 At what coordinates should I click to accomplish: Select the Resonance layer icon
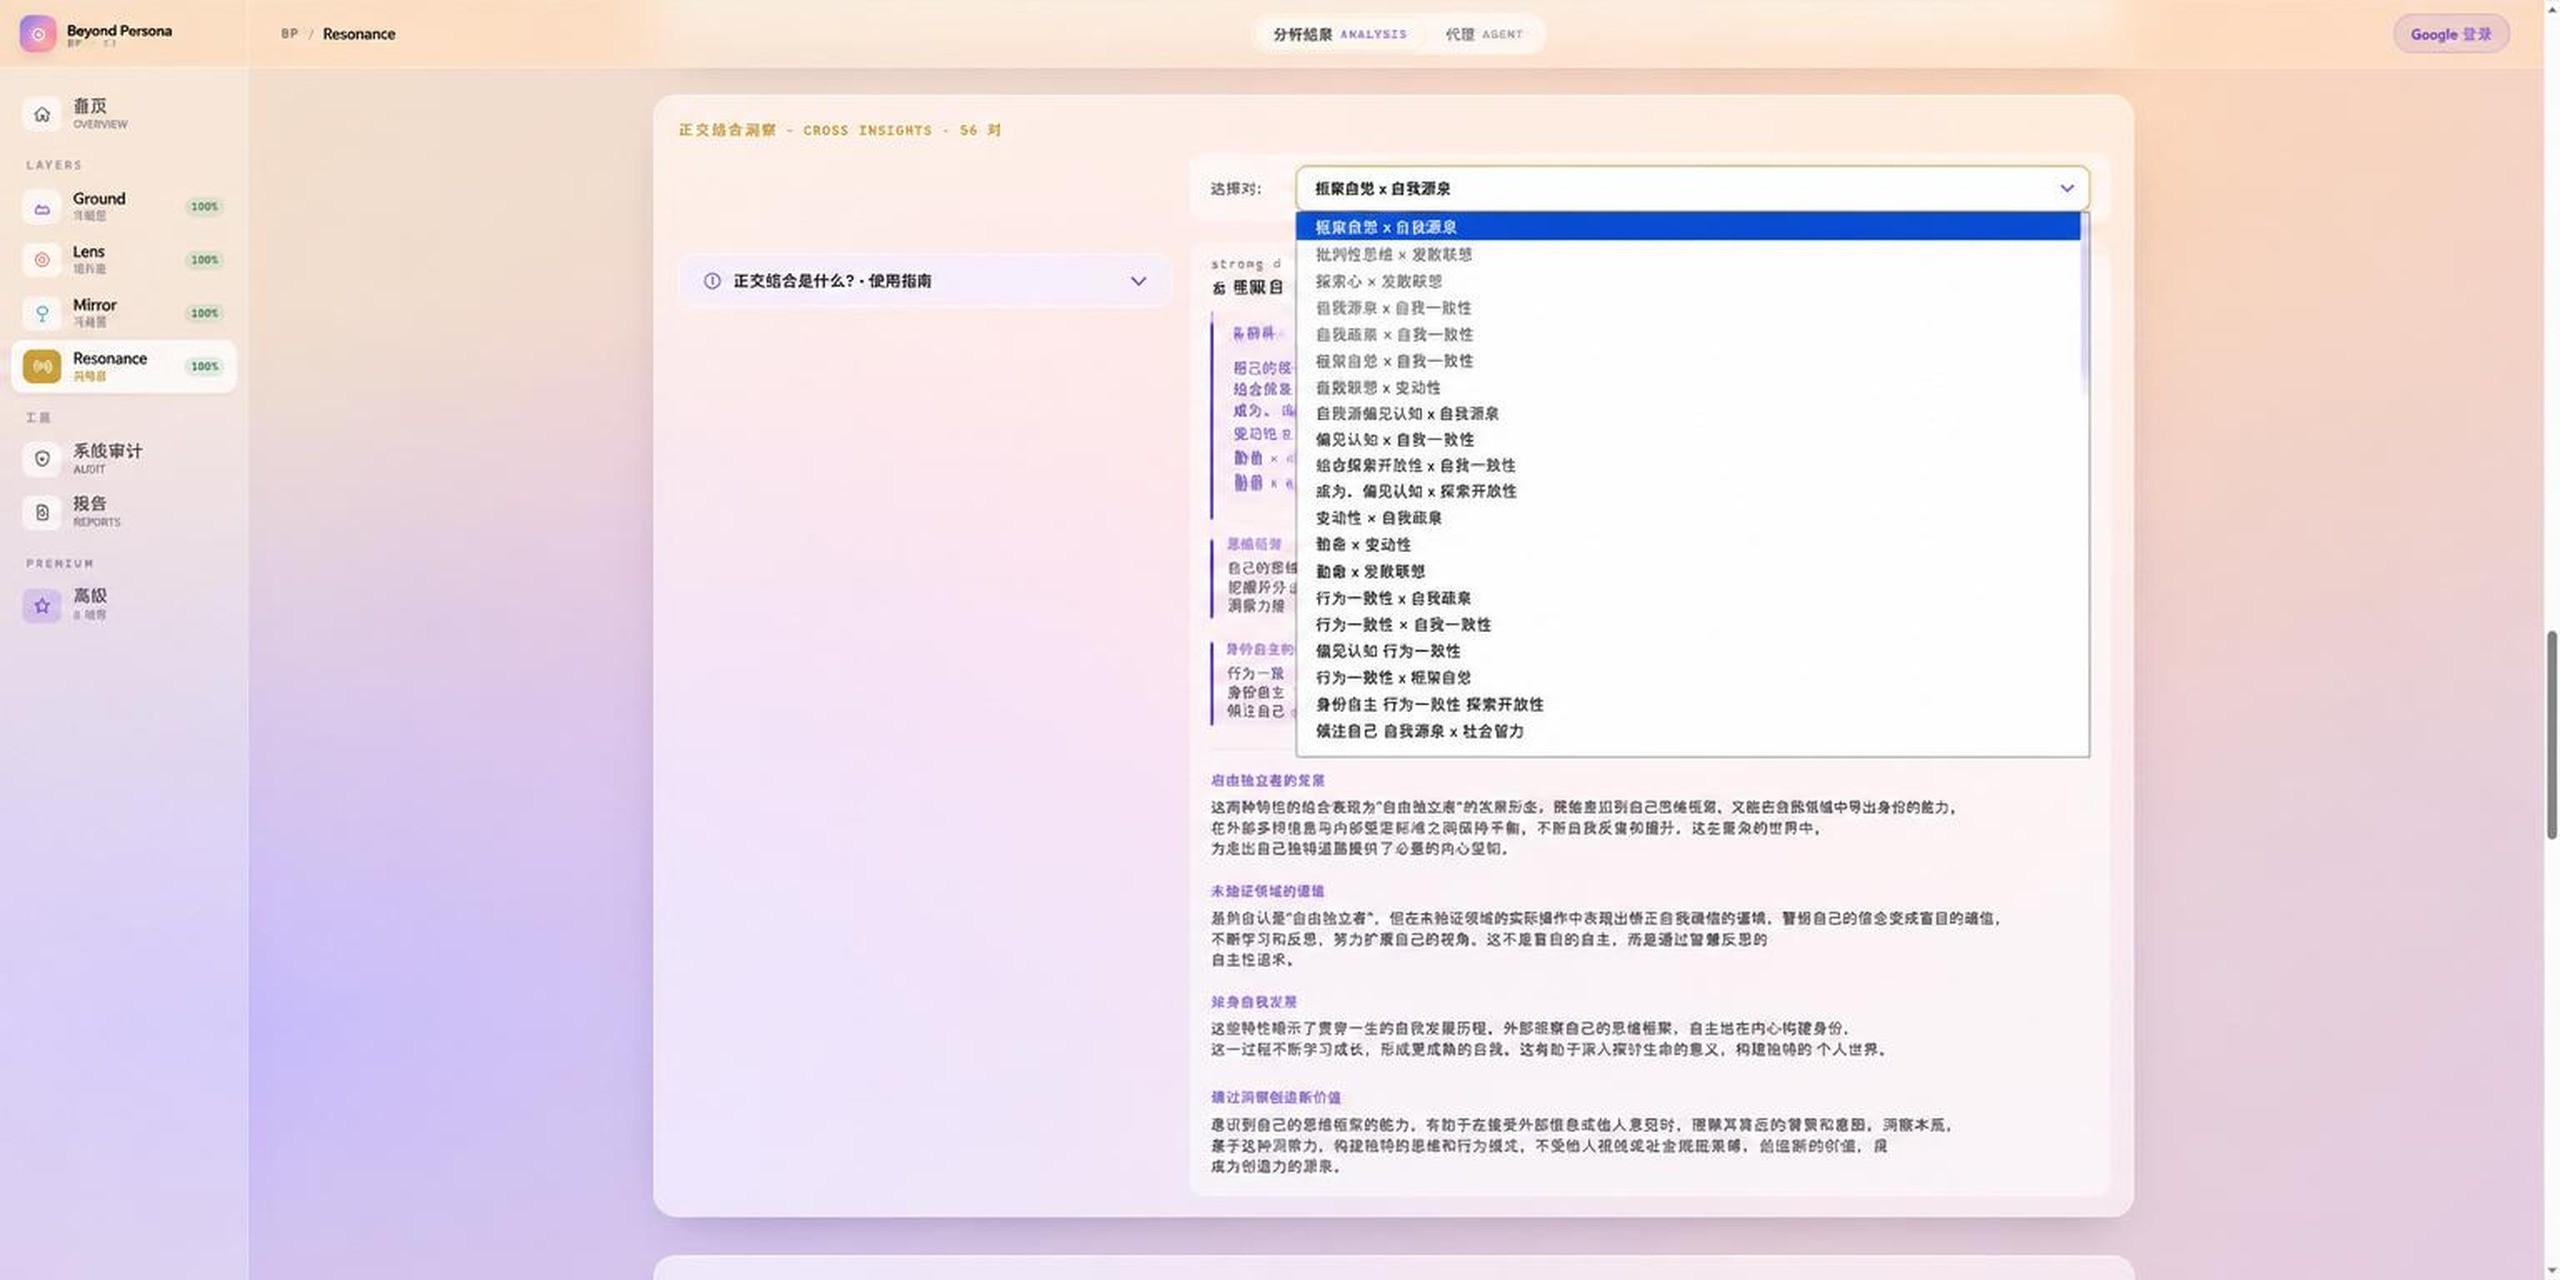click(x=42, y=366)
